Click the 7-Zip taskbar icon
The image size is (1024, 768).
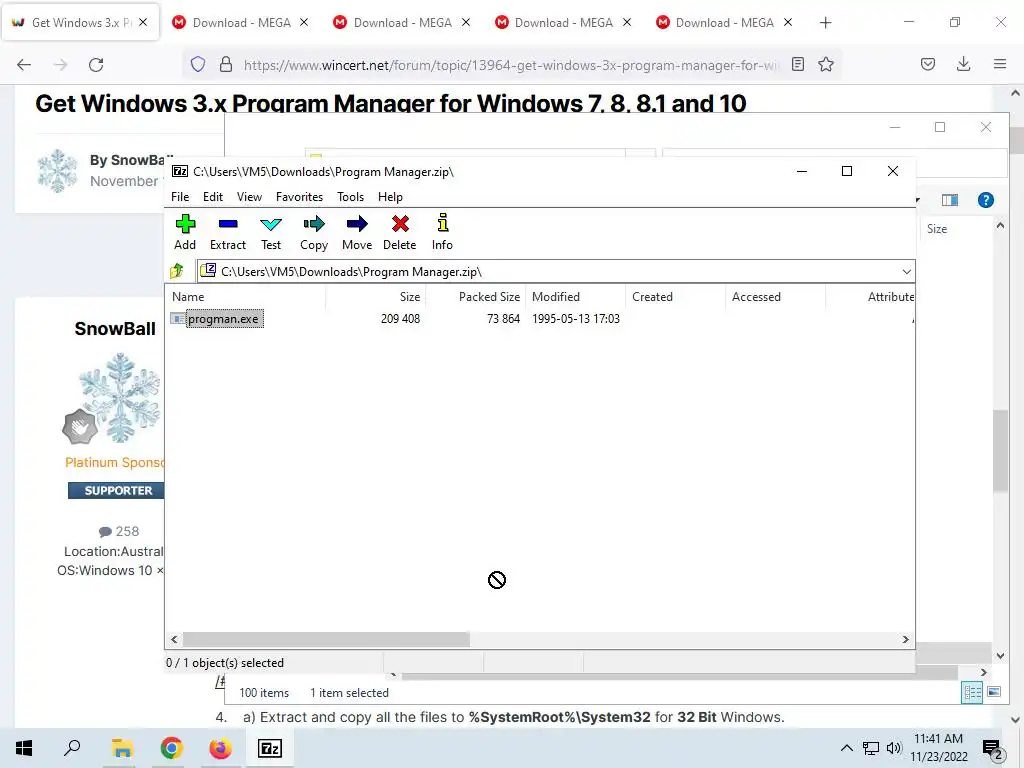click(270, 748)
